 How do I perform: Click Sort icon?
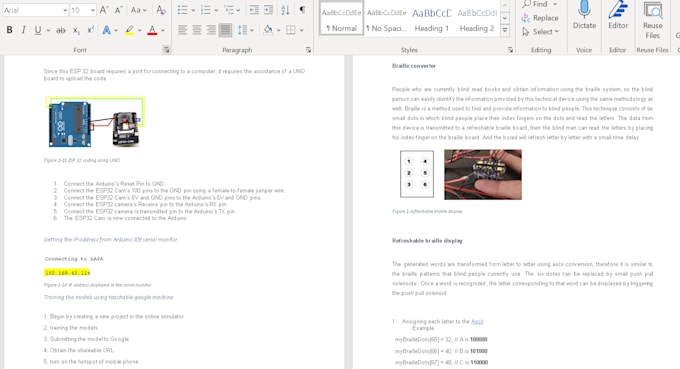point(285,10)
